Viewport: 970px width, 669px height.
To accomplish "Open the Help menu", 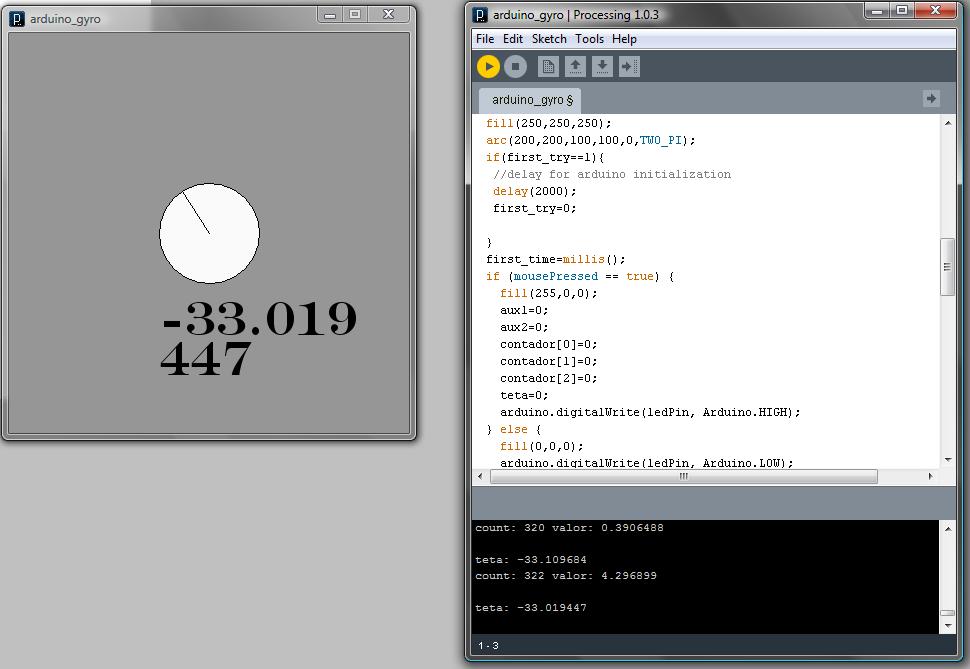I will click(624, 39).
